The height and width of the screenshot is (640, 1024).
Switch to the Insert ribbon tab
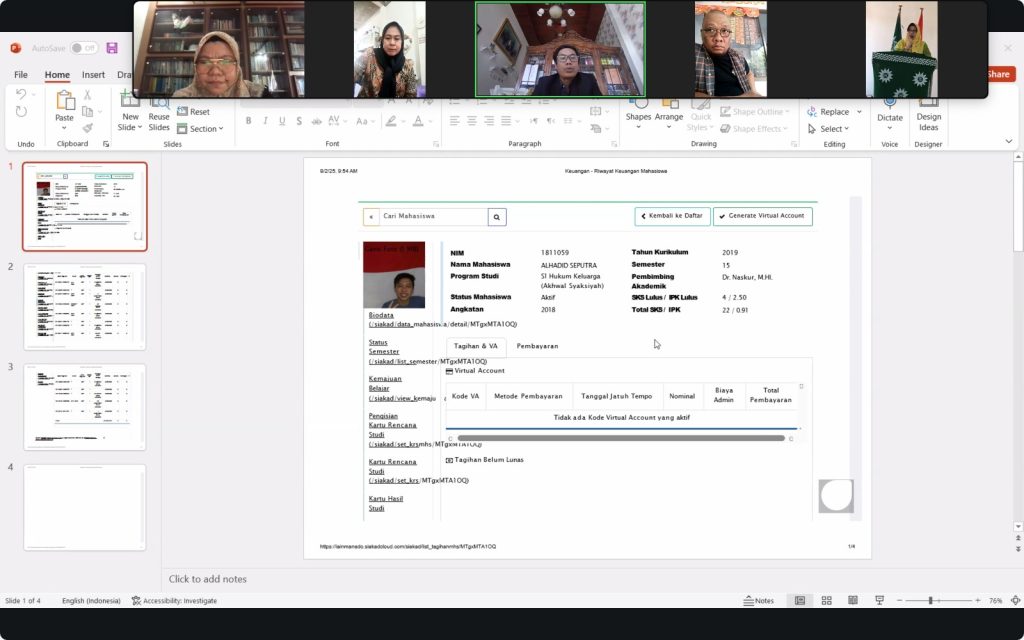tap(93, 75)
